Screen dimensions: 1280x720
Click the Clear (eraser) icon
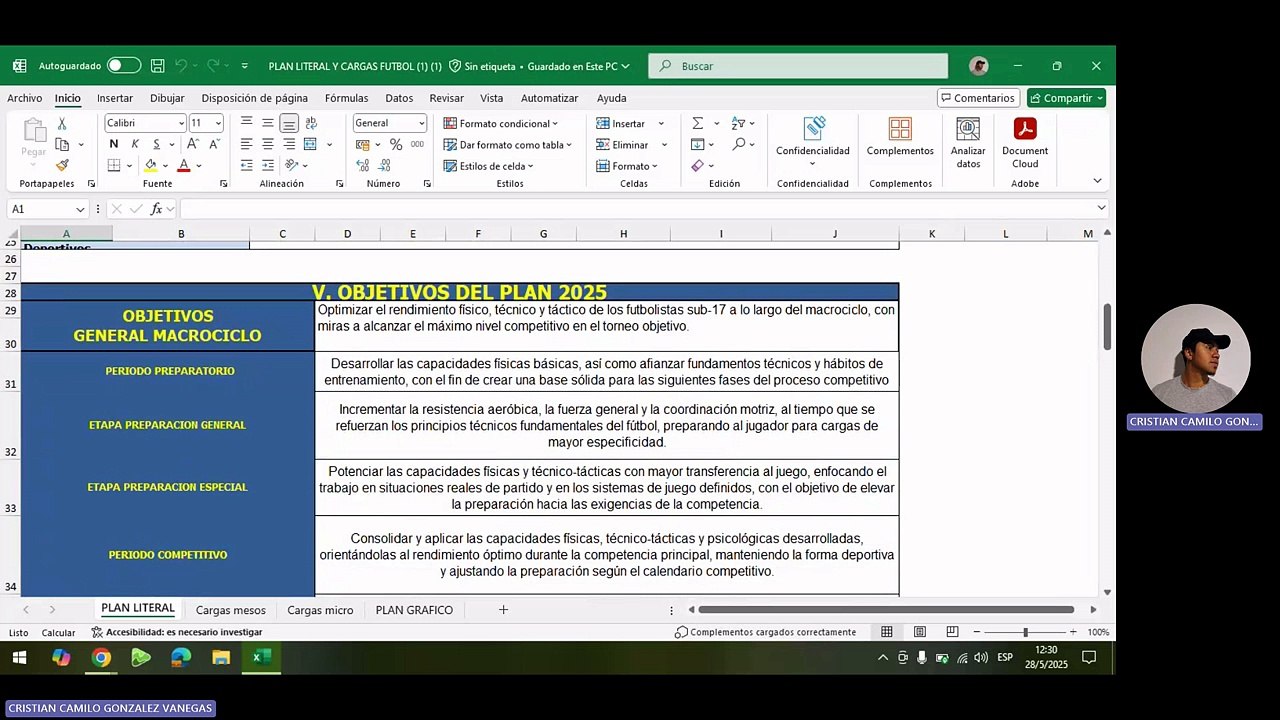coord(697,165)
